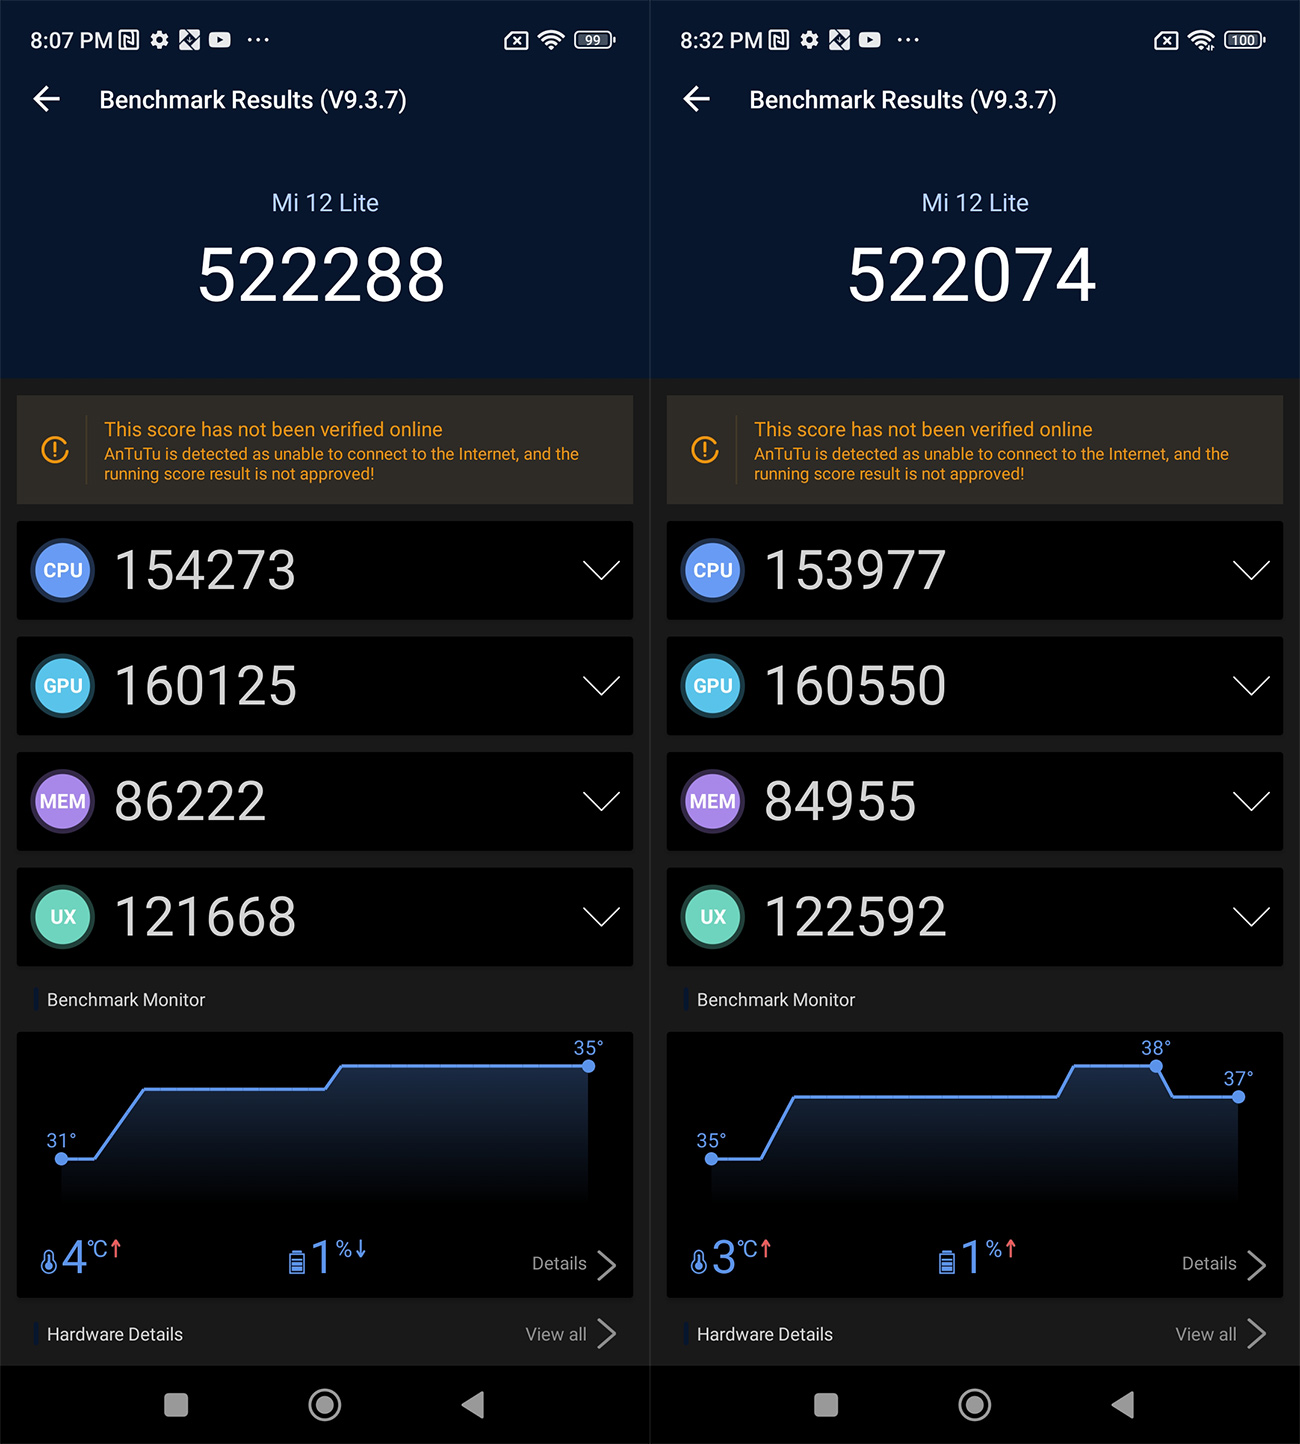Tap GPU badge icon beside 160125
Screen dimensions: 1300x1444
coord(63,686)
